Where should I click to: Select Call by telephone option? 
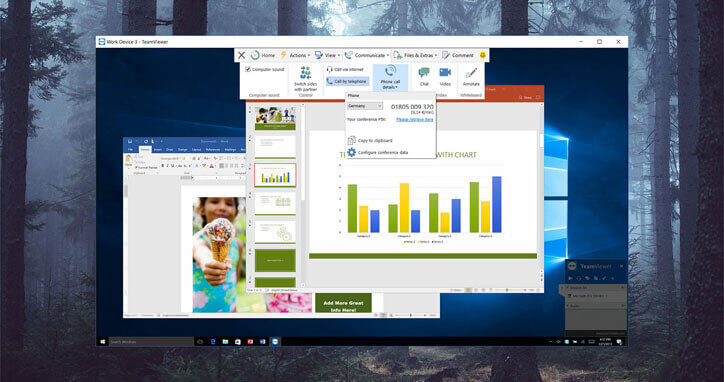pos(347,81)
